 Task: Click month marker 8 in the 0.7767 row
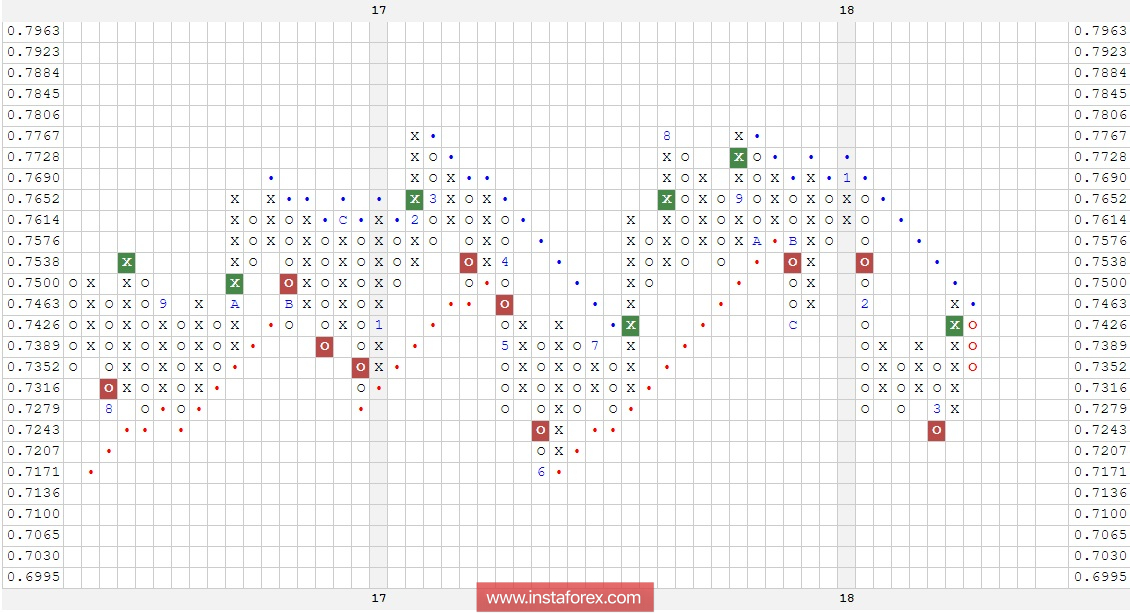(667, 135)
